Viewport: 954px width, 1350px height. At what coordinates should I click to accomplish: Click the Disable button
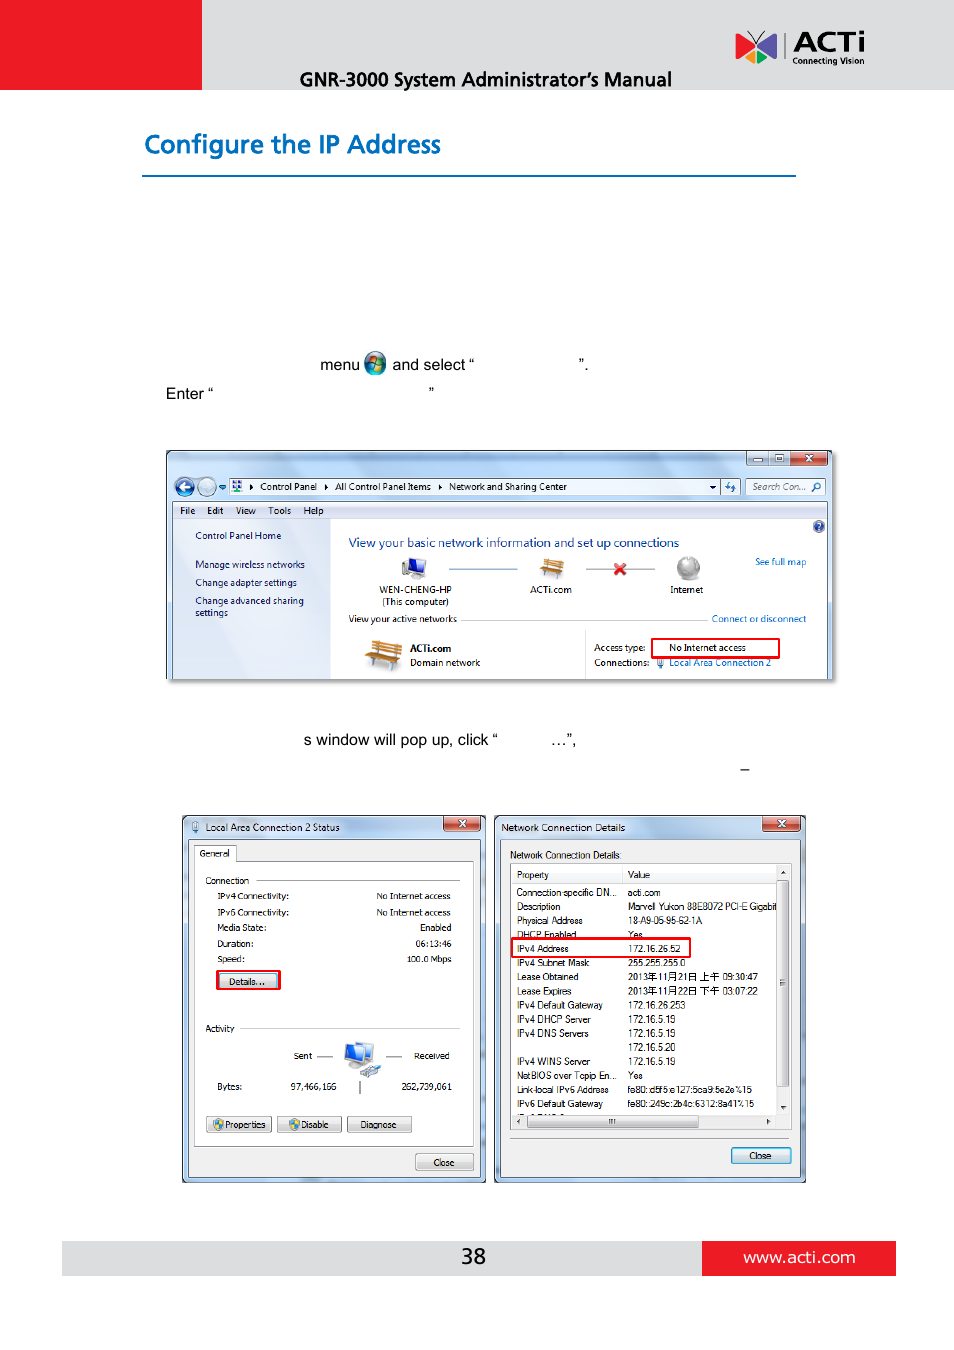click(x=309, y=1125)
